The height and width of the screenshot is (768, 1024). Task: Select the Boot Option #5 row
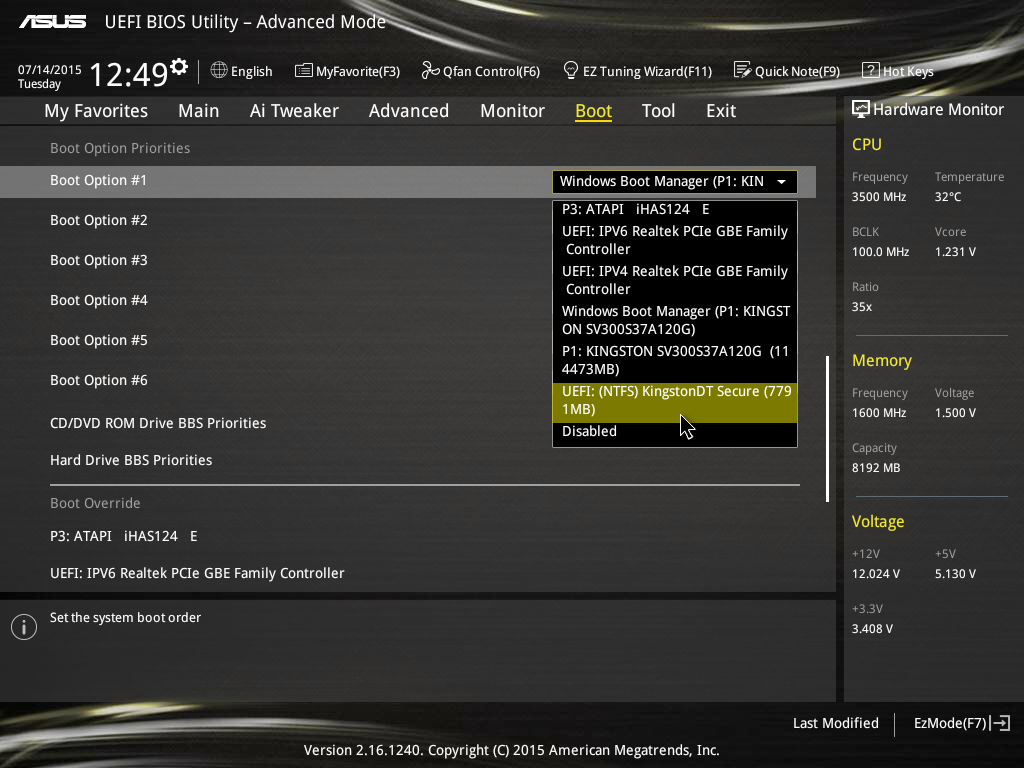click(x=99, y=340)
